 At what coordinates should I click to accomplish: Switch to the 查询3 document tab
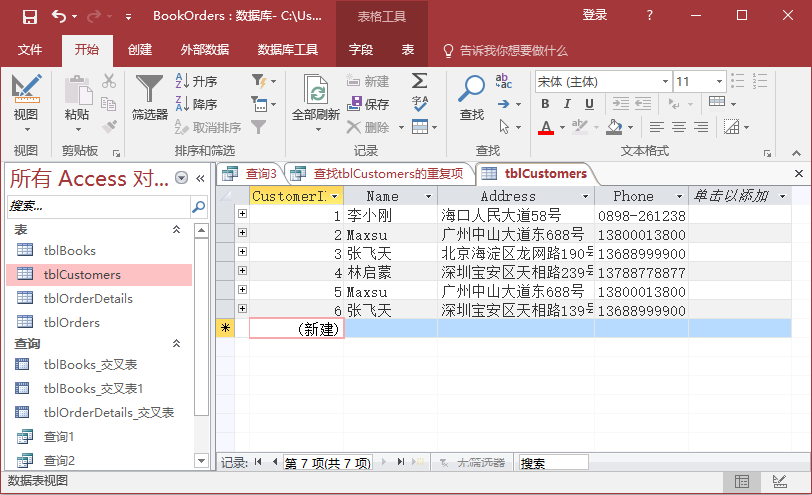(x=251, y=173)
